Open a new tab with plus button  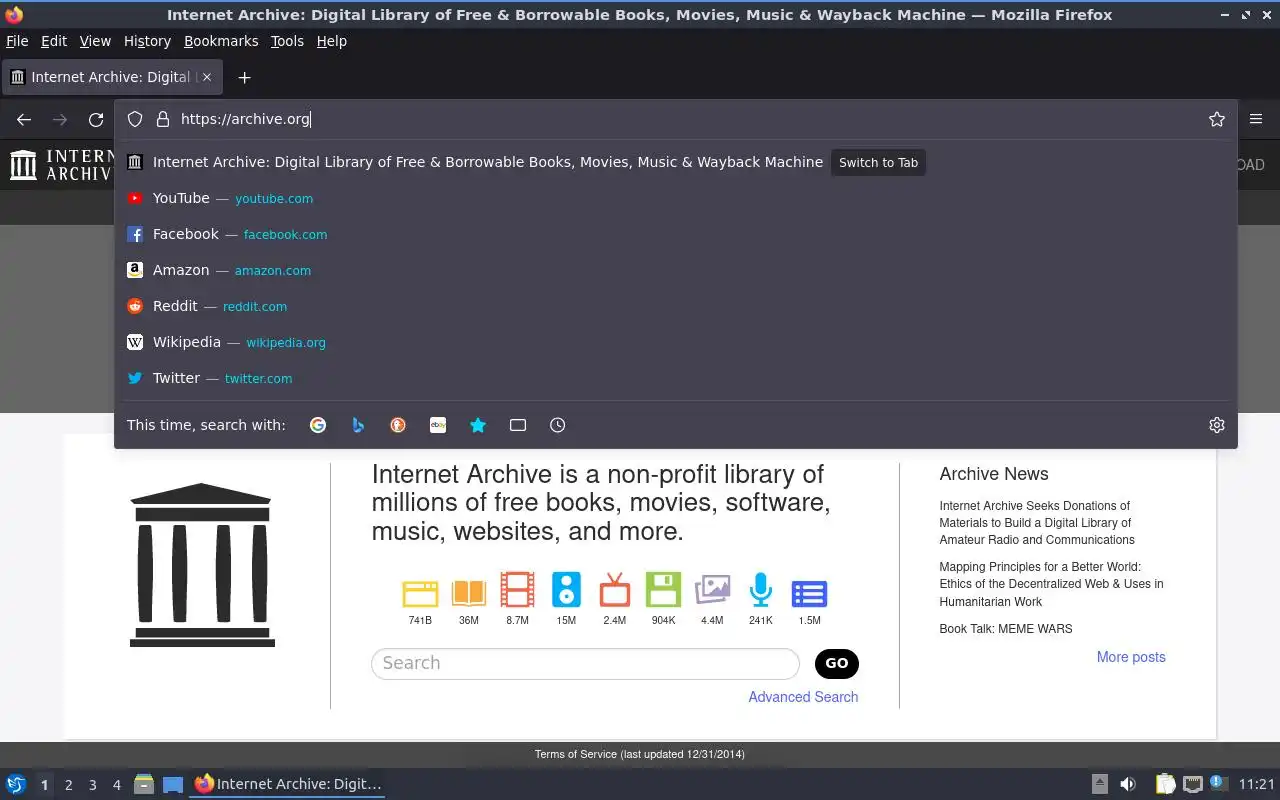coord(244,77)
